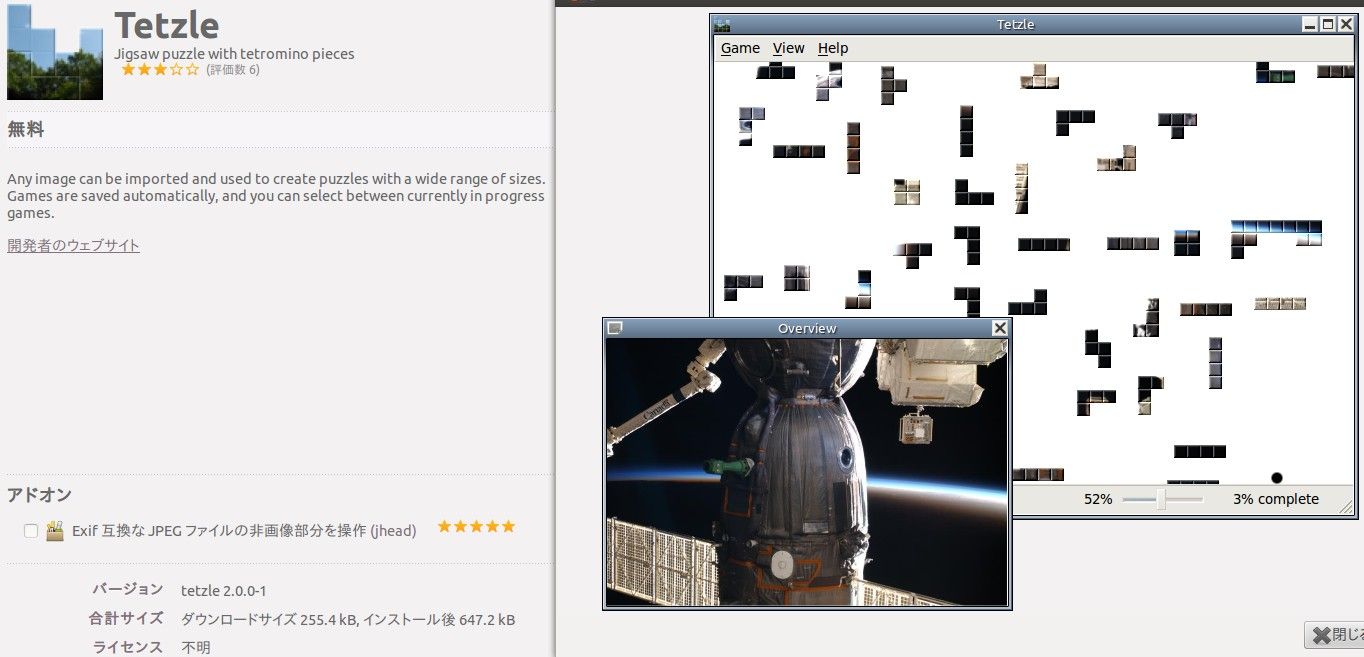Click the Tetzle zoom slider
The width and height of the screenshot is (1364, 657).
(x=1162, y=498)
